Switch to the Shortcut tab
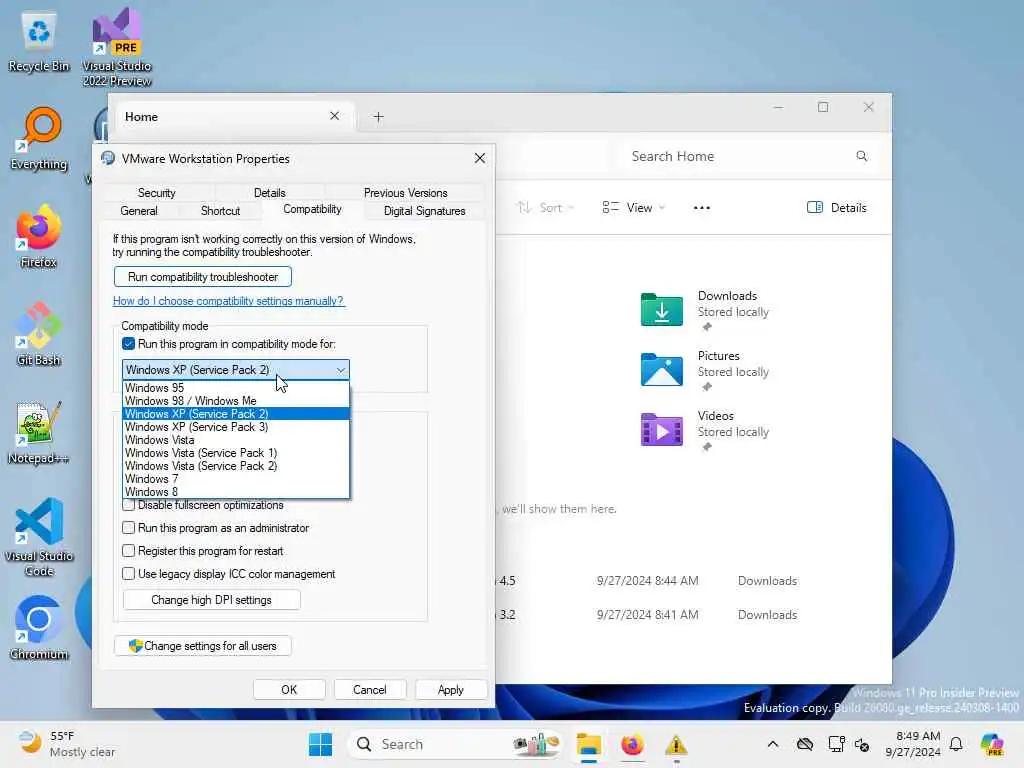The image size is (1024, 768). point(220,211)
